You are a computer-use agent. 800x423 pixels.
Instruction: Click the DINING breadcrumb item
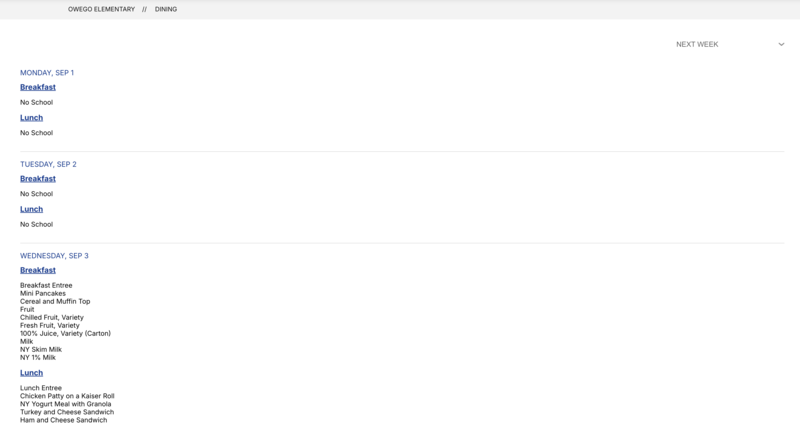(x=166, y=9)
